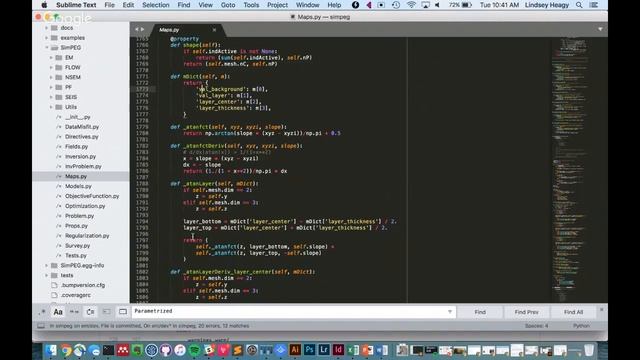
Task: Expand the SimPEG.egg-info folder
Action: point(47,265)
